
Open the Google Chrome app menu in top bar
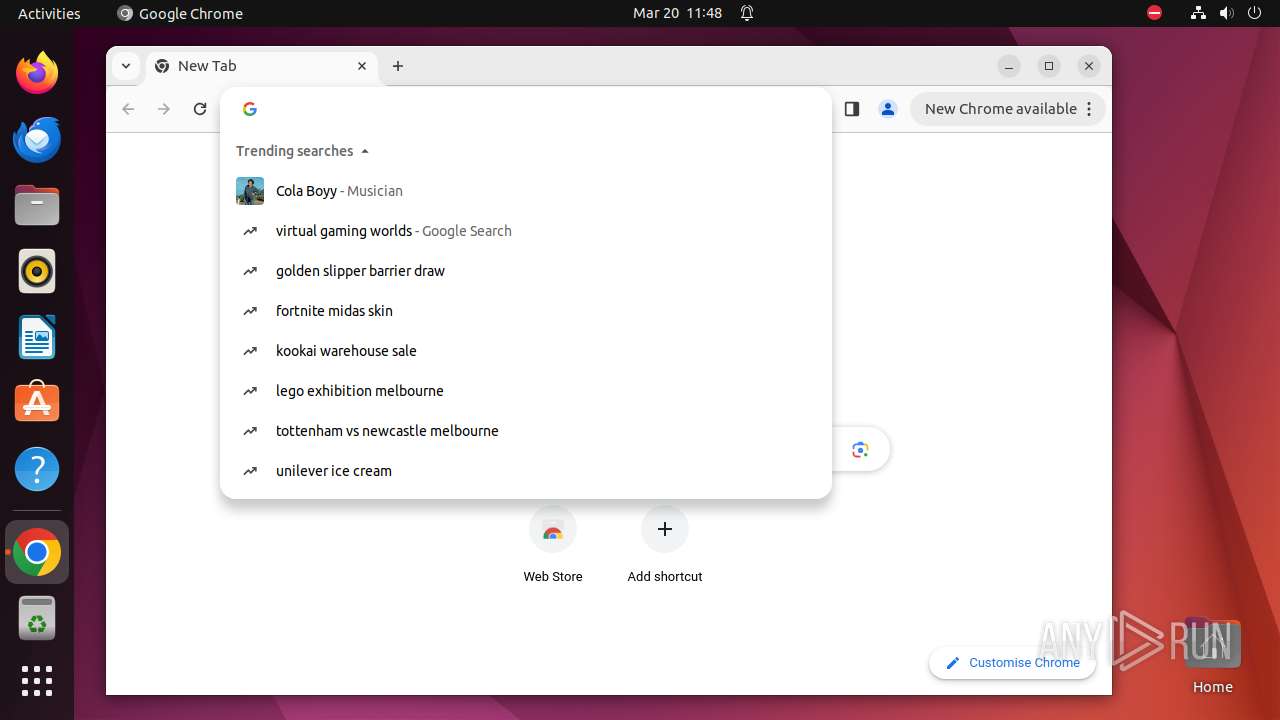click(x=180, y=13)
